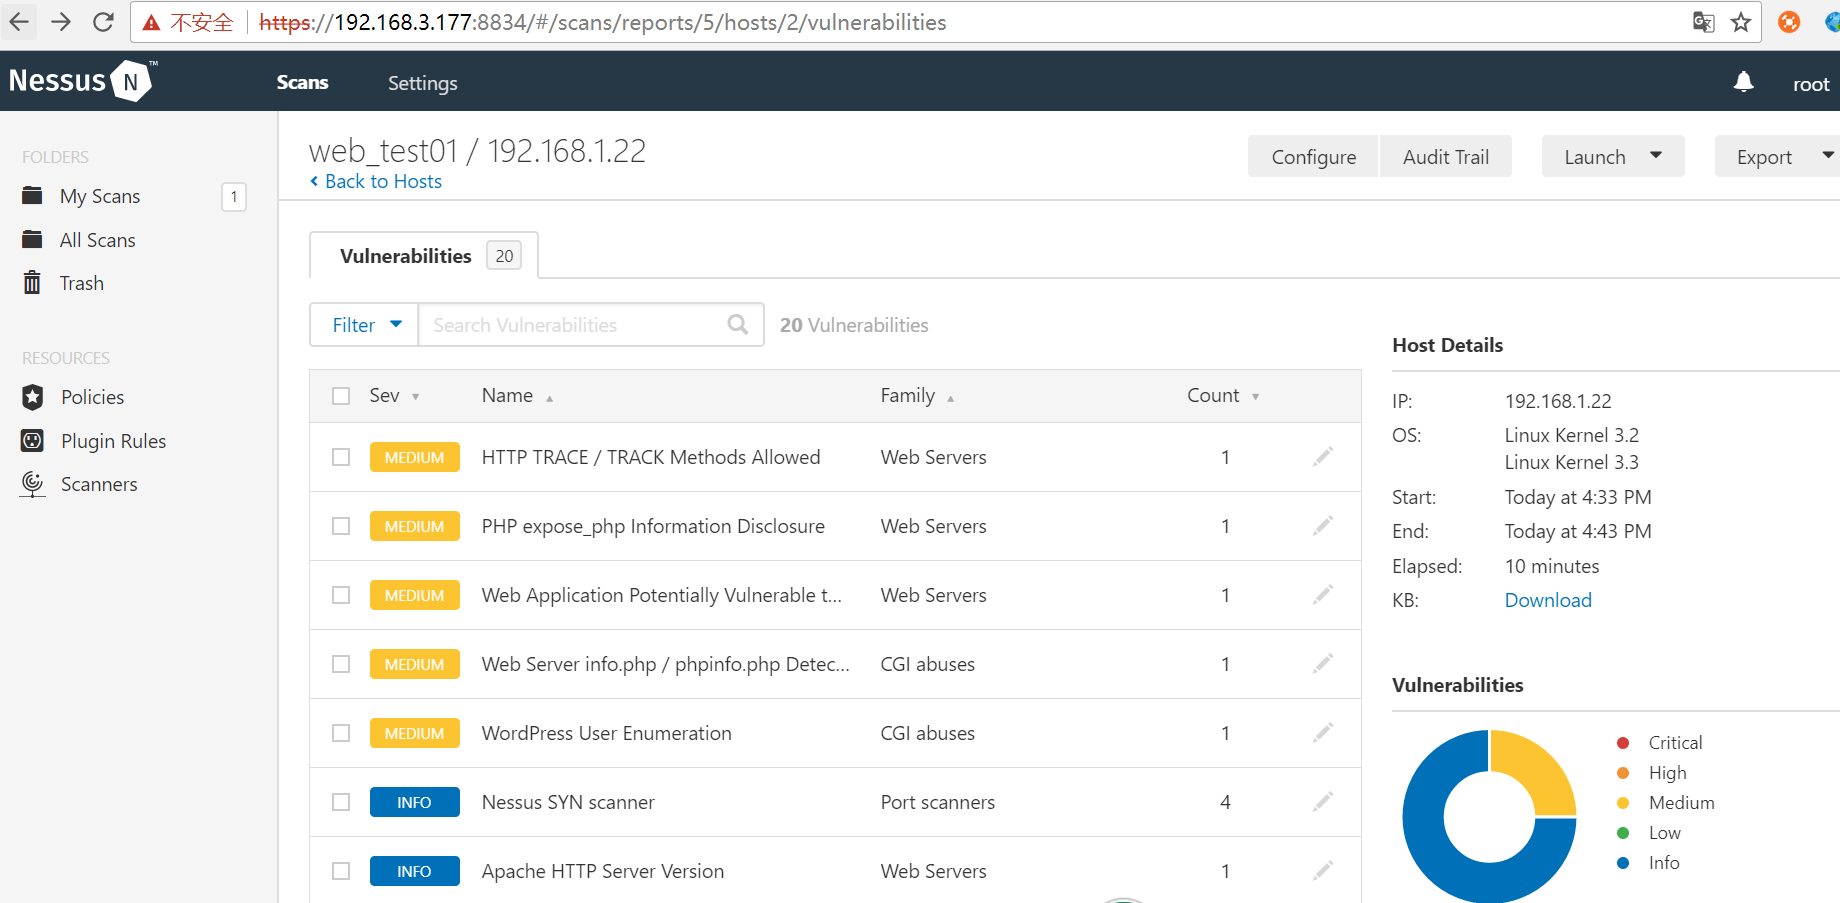Click the browser forward arrow
The height and width of the screenshot is (903, 1840).
click(x=61, y=22)
